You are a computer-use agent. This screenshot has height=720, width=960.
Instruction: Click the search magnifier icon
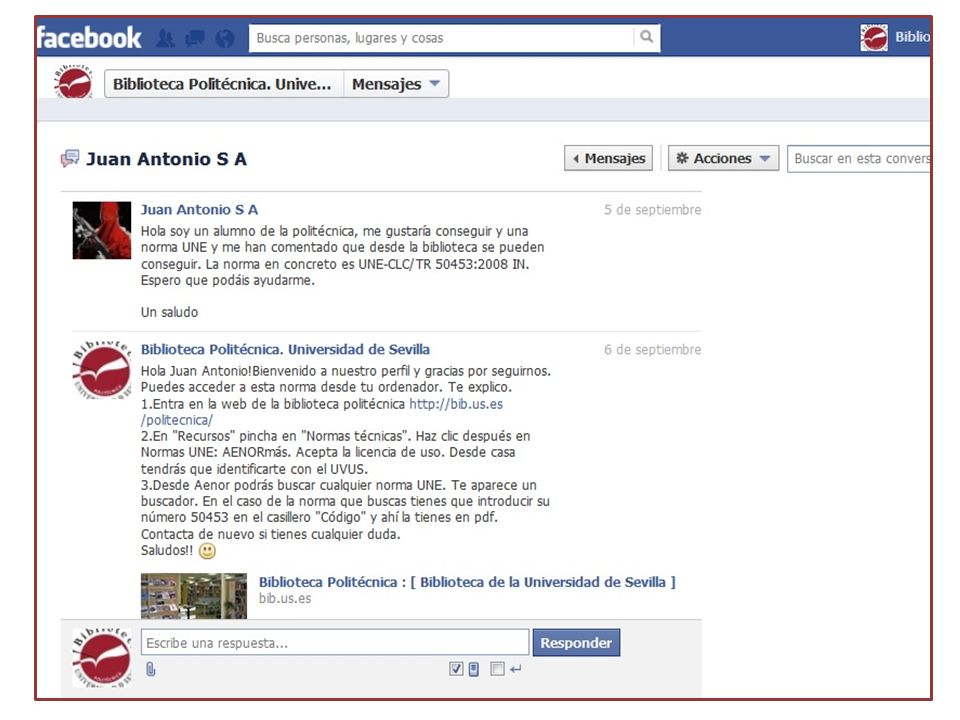[647, 37]
